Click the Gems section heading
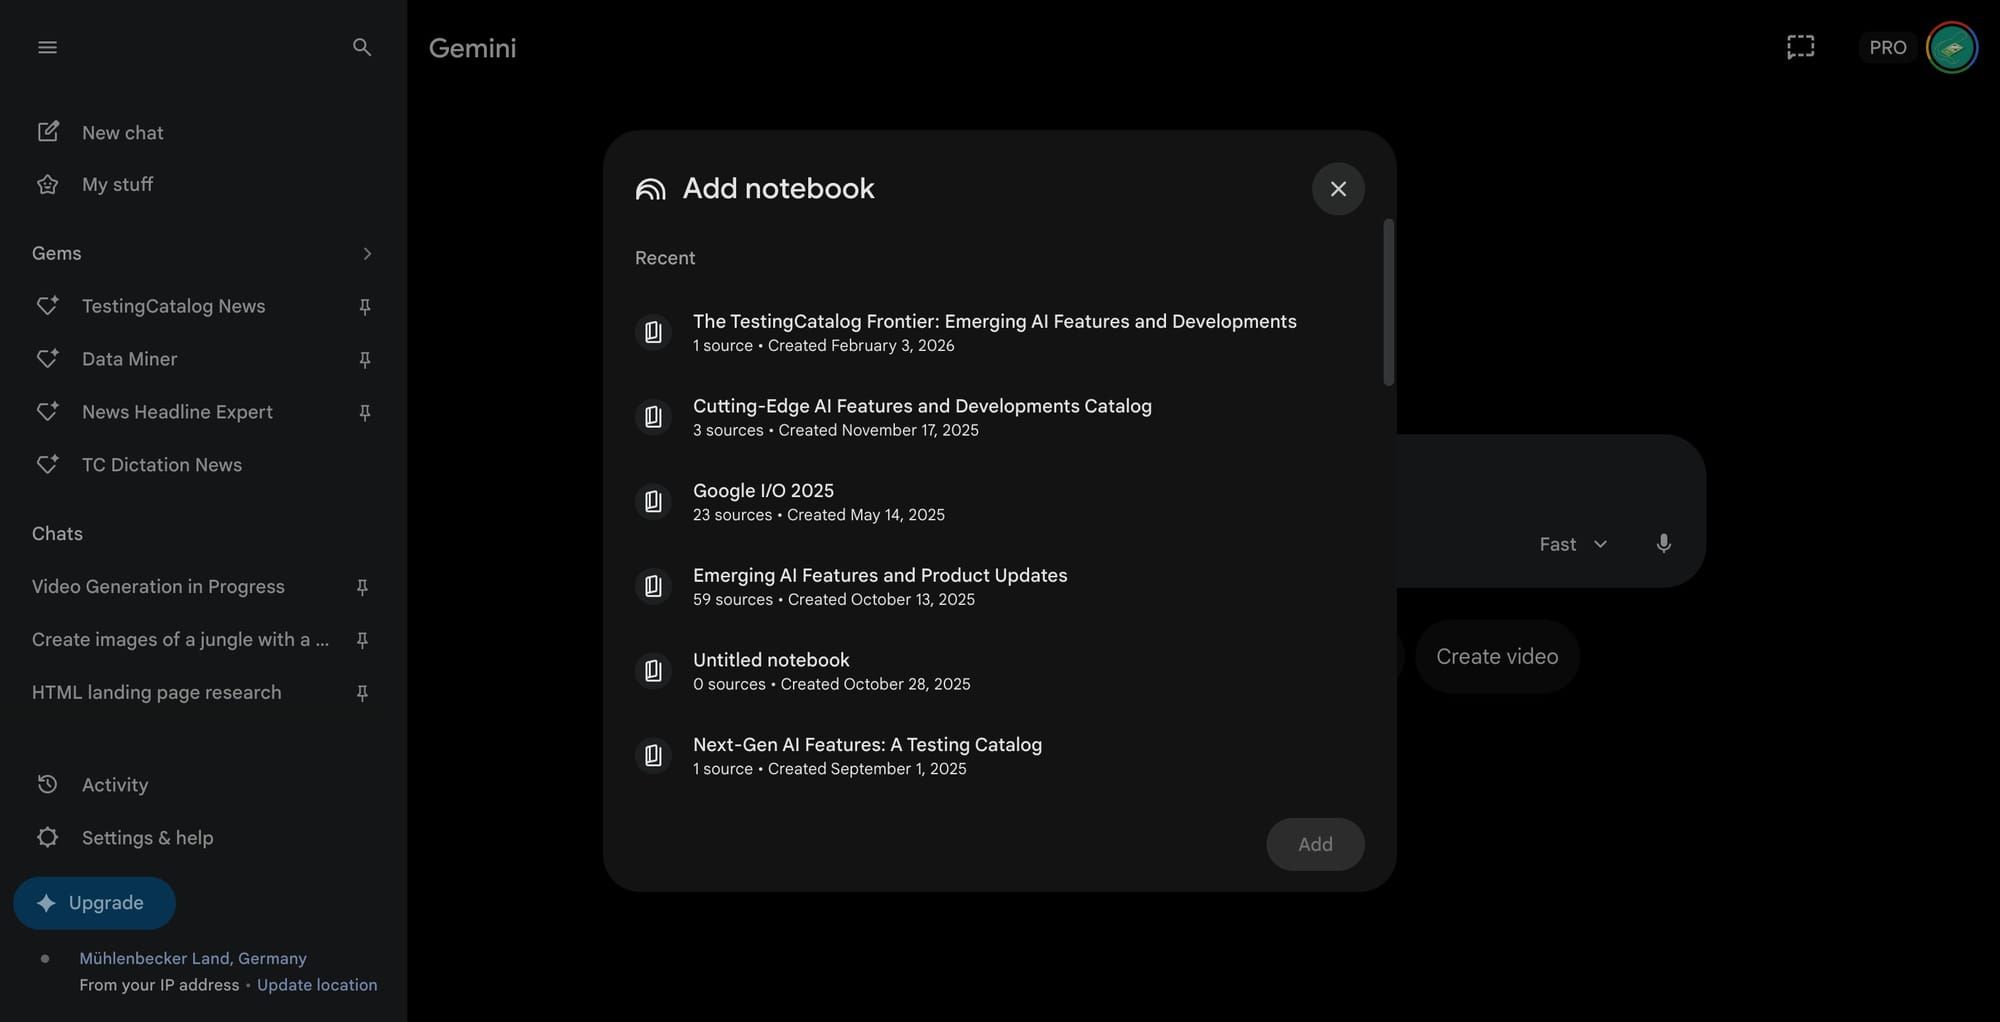Image resolution: width=2000 pixels, height=1022 pixels. [57, 254]
